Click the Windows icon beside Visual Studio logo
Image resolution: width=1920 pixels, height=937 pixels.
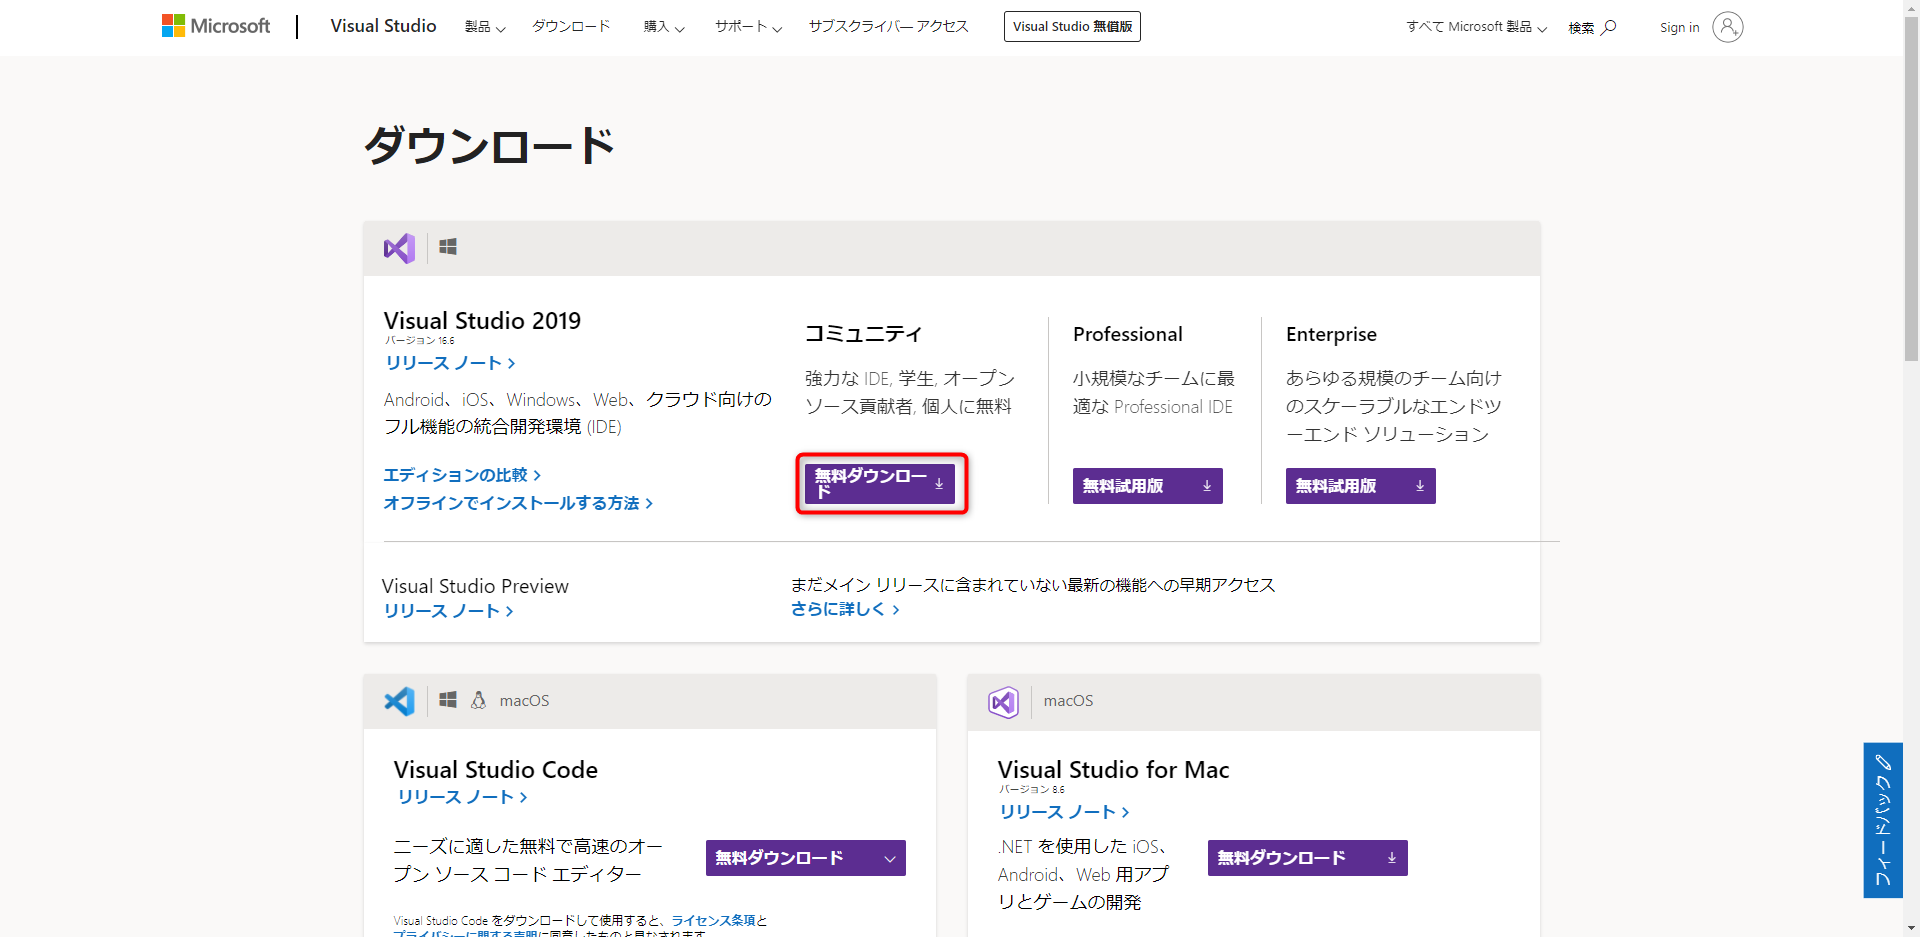(x=448, y=247)
